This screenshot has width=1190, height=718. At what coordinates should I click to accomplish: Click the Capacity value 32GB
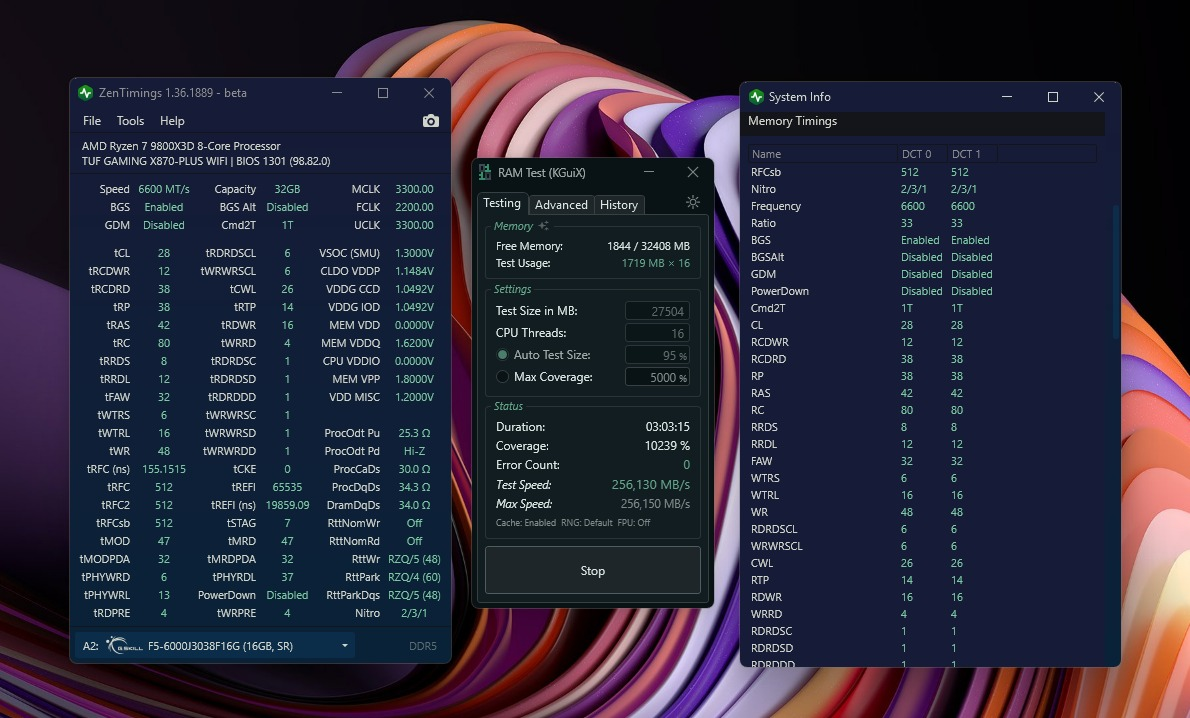(x=288, y=189)
